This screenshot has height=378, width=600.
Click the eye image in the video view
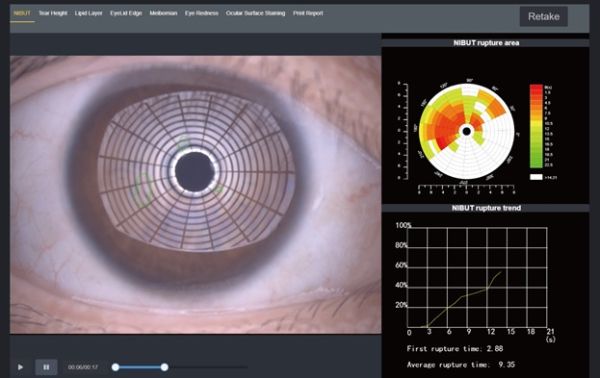pos(196,195)
